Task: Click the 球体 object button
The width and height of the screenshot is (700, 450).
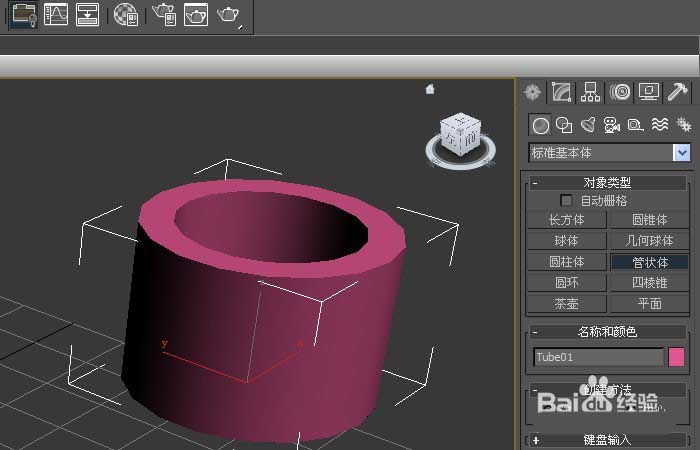Action: coord(566,241)
